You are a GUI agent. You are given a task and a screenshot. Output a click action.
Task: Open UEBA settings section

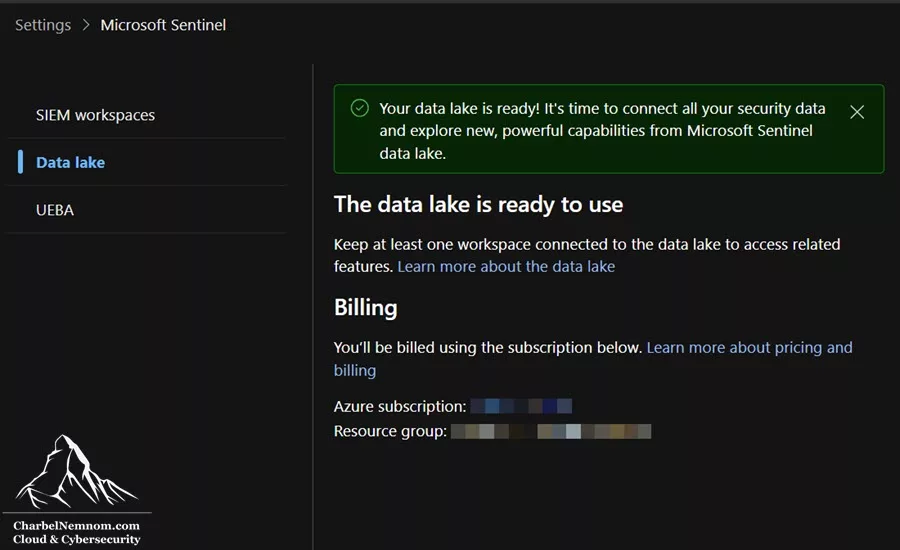(x=55, y=210)
